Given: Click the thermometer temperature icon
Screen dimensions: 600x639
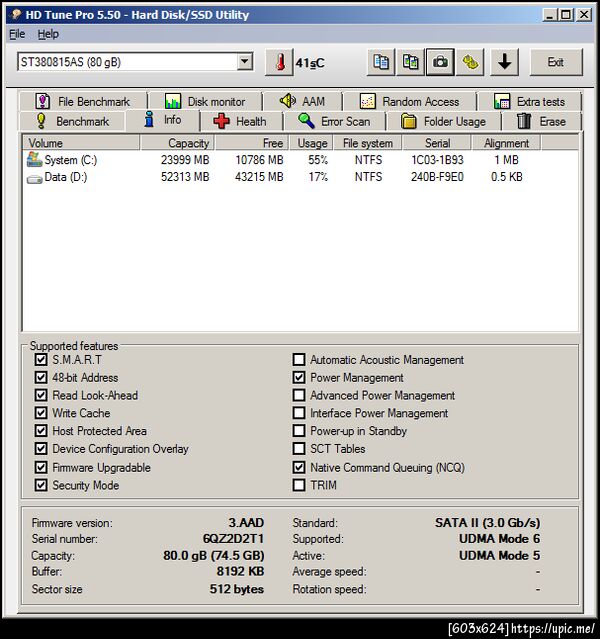Looking at the screenshot, I should click(x=279, y=62).
